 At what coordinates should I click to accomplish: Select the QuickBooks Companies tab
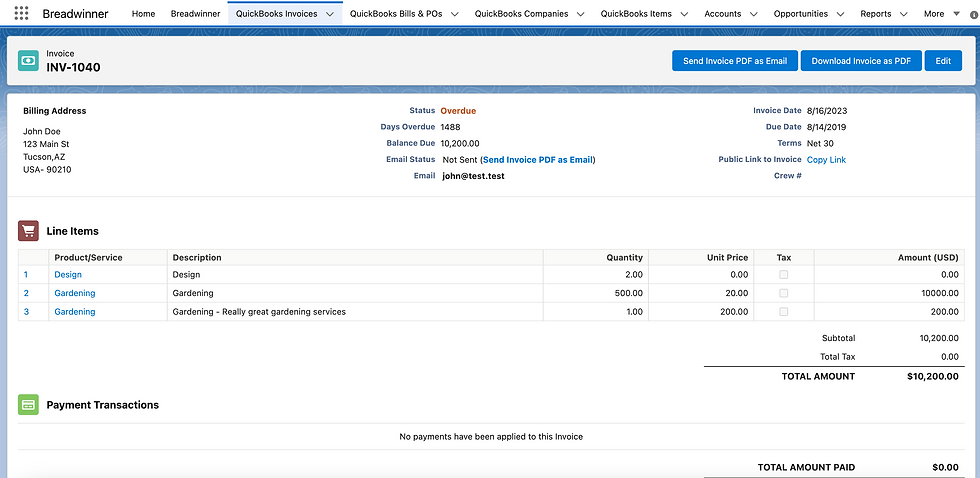pyautogui.click(x=521, y=14)
